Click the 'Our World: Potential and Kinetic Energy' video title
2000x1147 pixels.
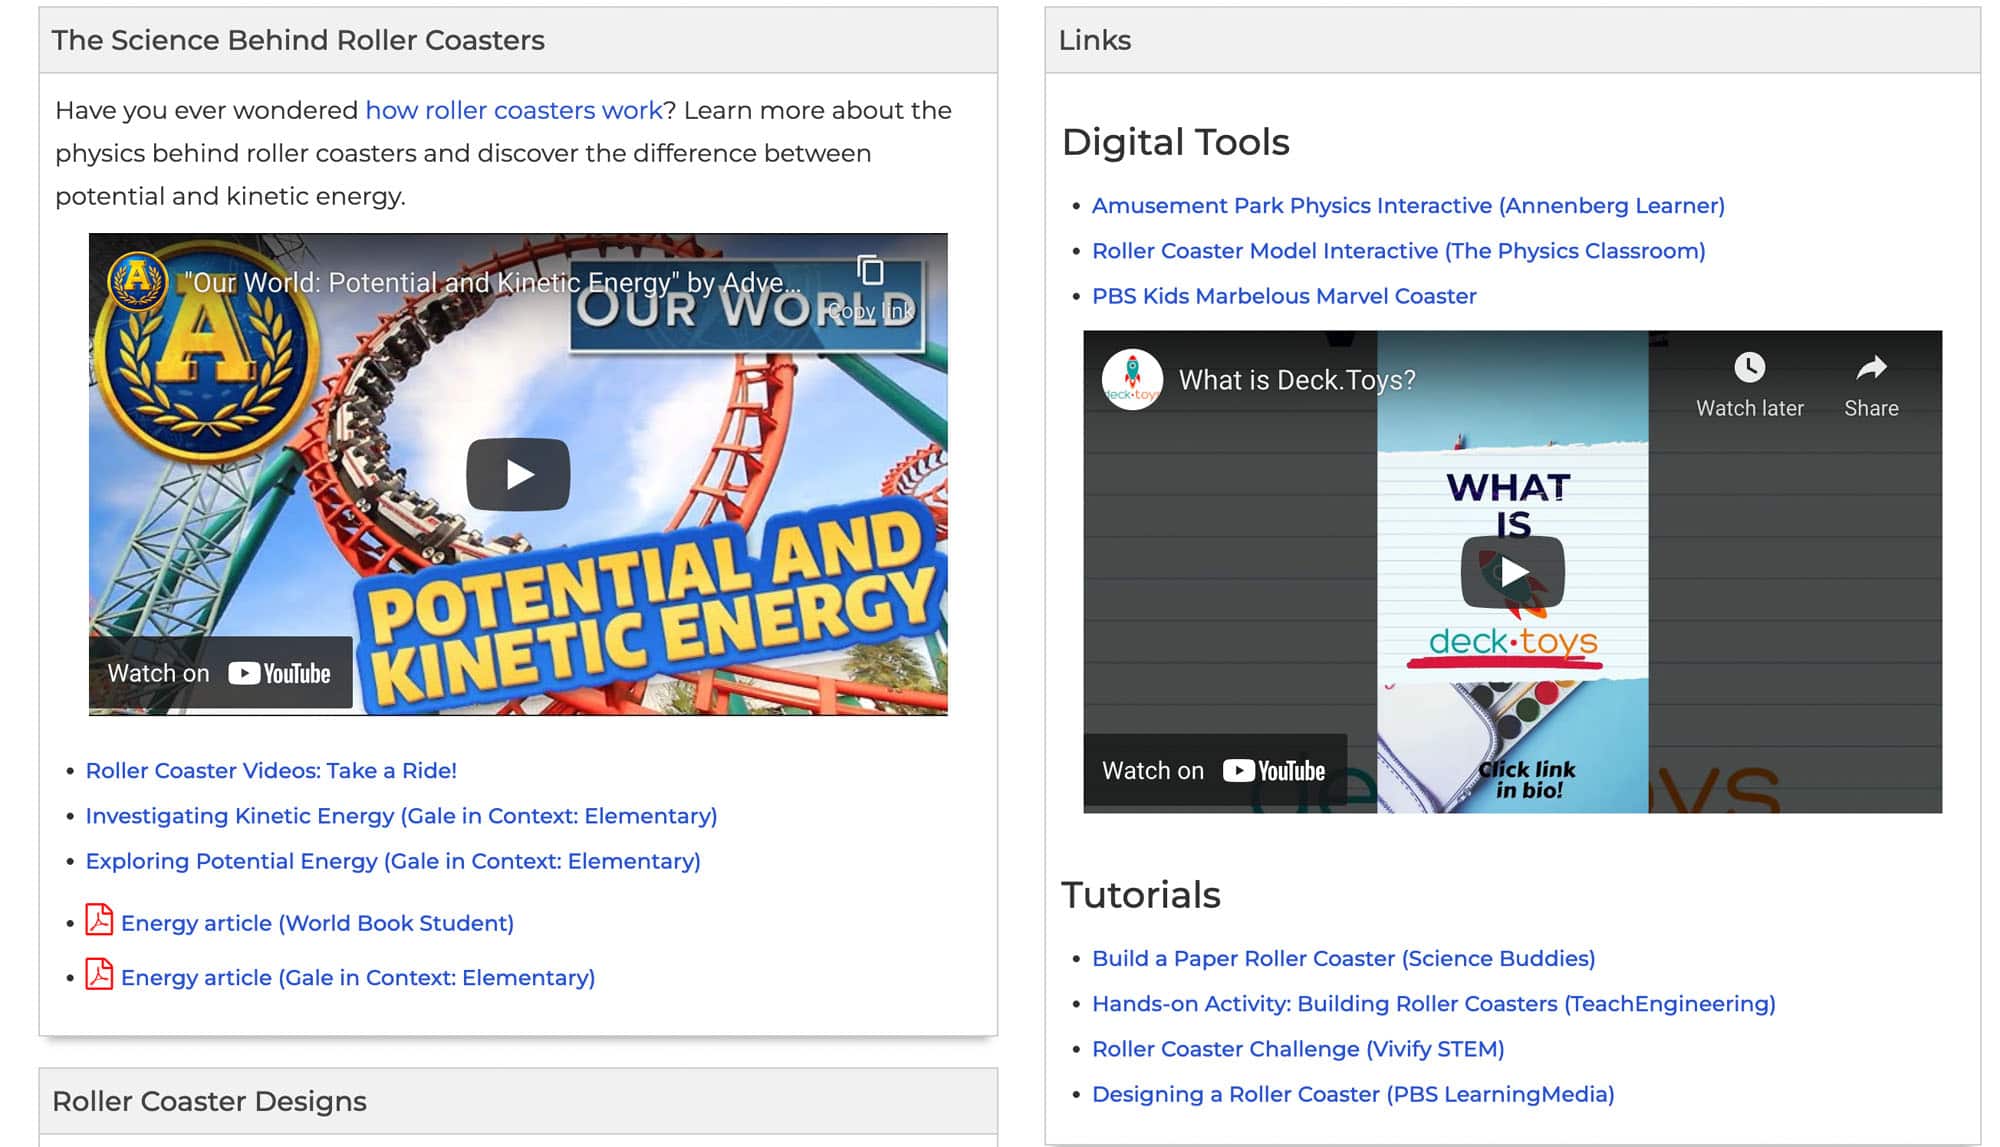point(492,283)
